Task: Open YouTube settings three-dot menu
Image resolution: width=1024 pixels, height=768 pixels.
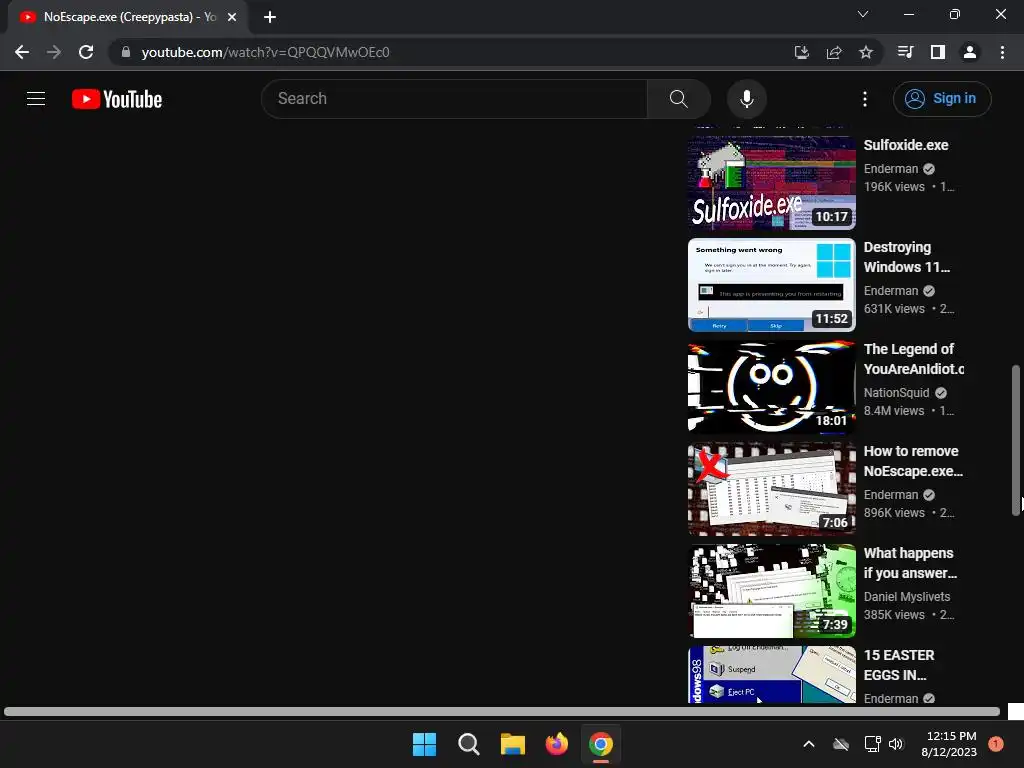Action: pos(865,99)
